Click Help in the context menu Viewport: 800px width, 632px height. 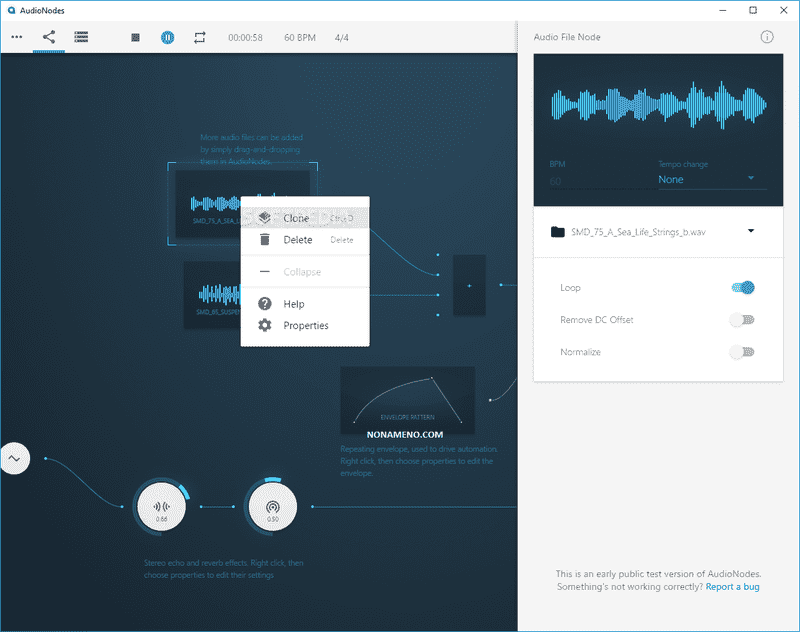click(x=293, y=304)
